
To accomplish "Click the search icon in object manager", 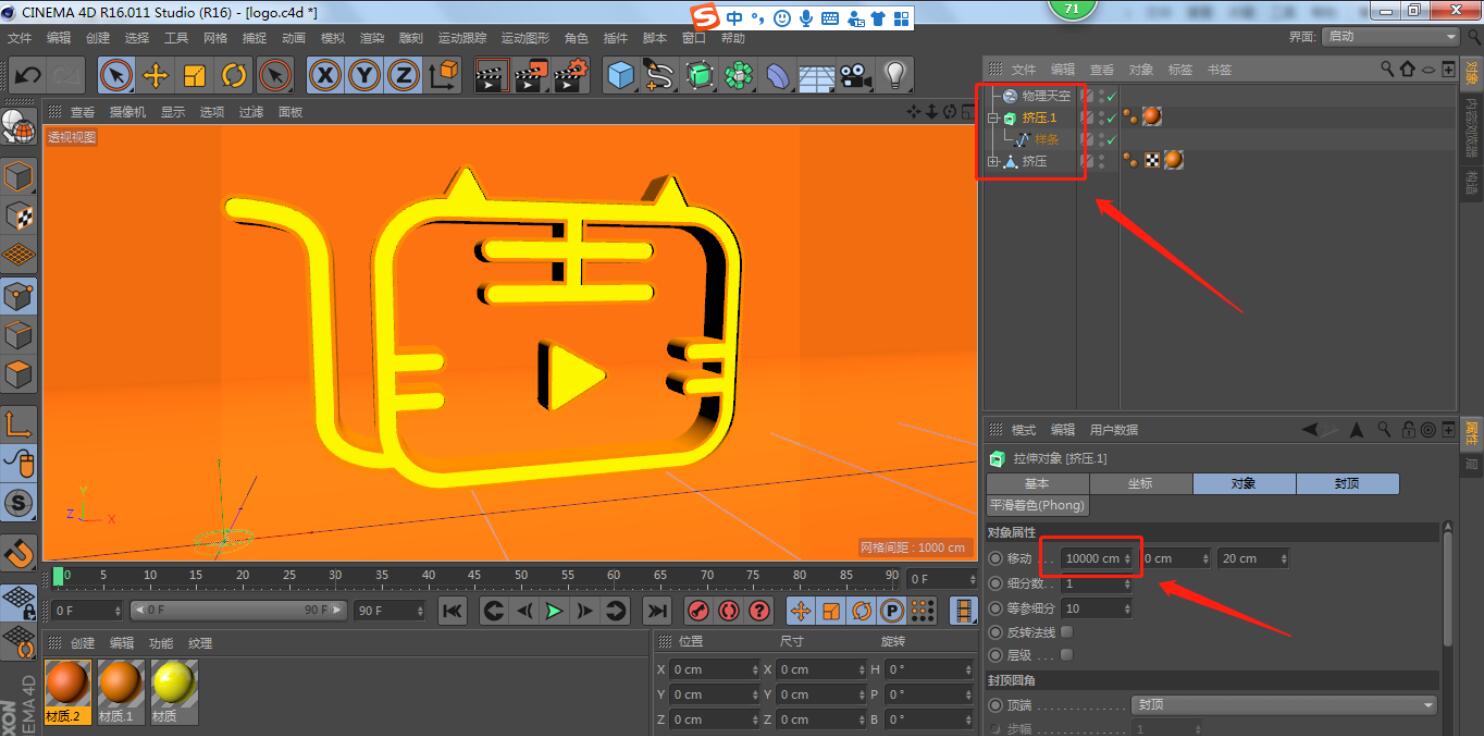I will pyautogui.click(x=1388, y=69).
